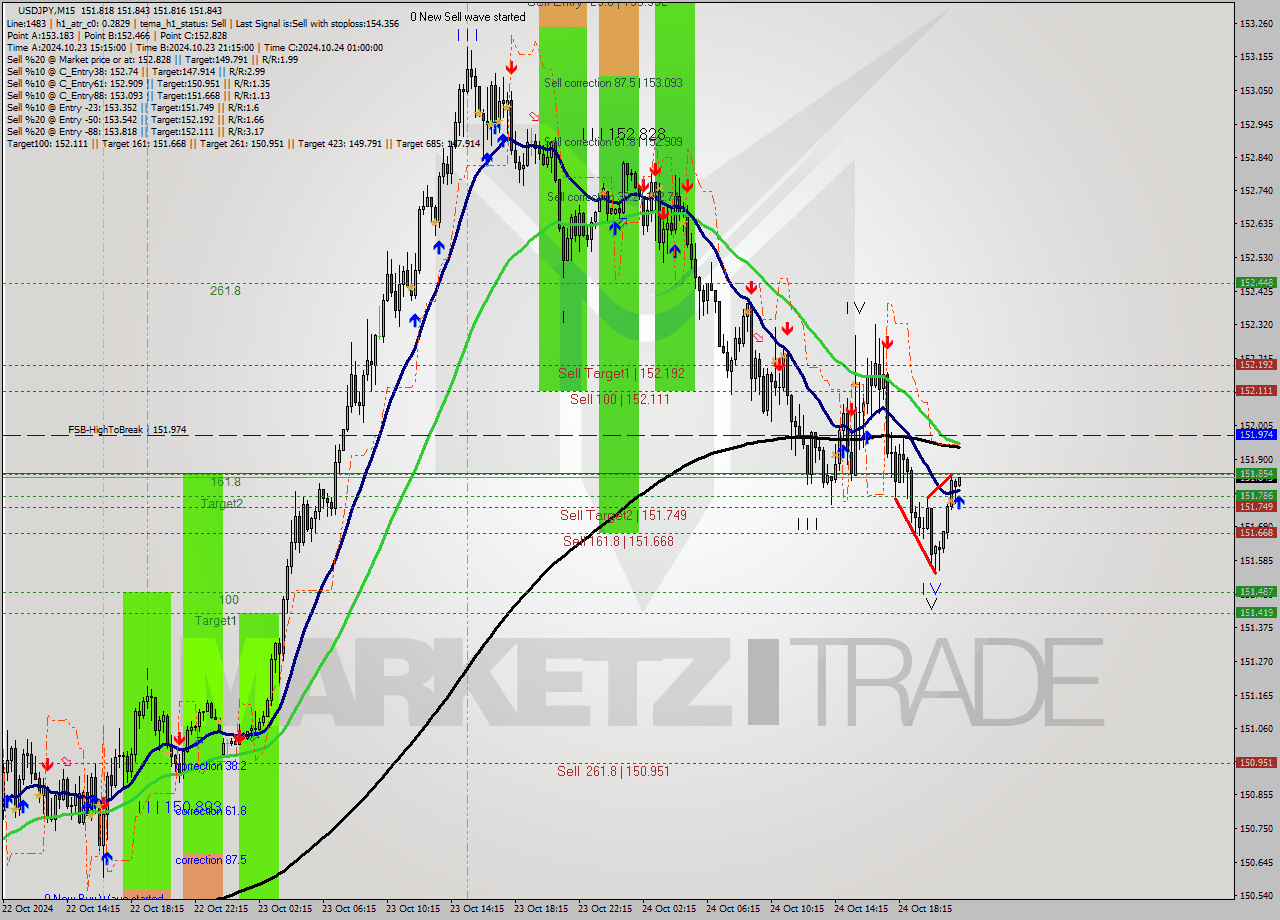The width and height of the screenshot is (1280, 920).
Task: Click the '24 Oct 06:15' time axis label
Action: click(x=733, y=909)
